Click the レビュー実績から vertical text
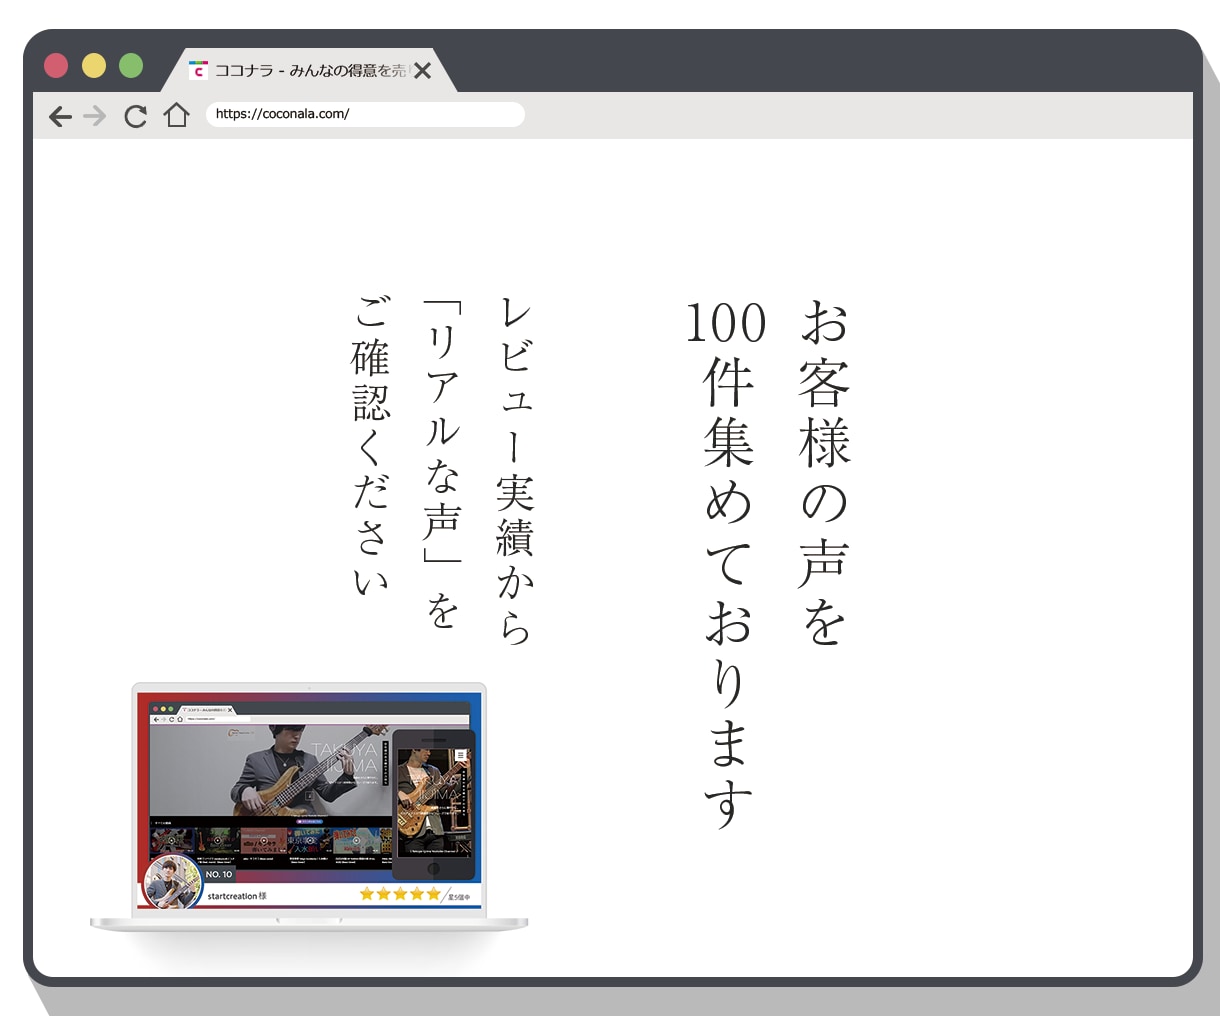1220x1016 pixels. [x=515, y=470]
